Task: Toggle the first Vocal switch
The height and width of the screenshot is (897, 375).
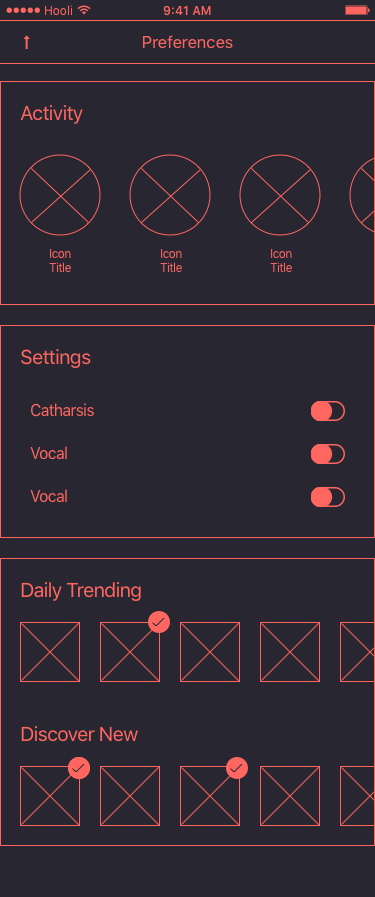Action: [x=328, y=454]
